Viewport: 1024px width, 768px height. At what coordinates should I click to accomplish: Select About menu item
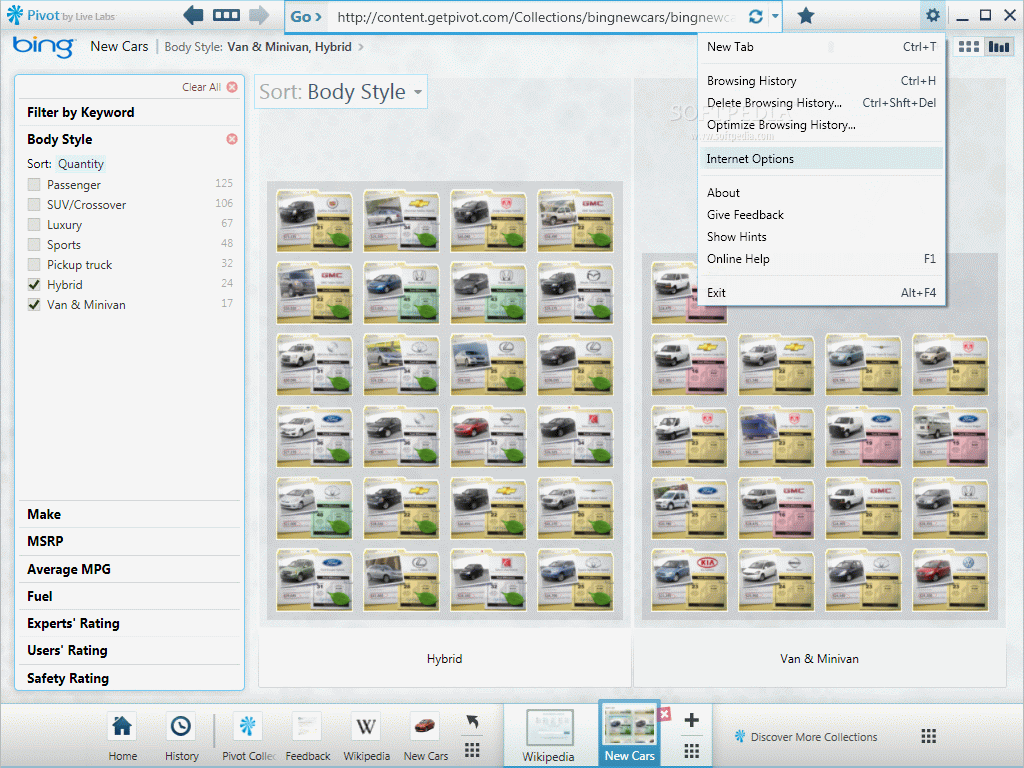(x=822, y=193)
